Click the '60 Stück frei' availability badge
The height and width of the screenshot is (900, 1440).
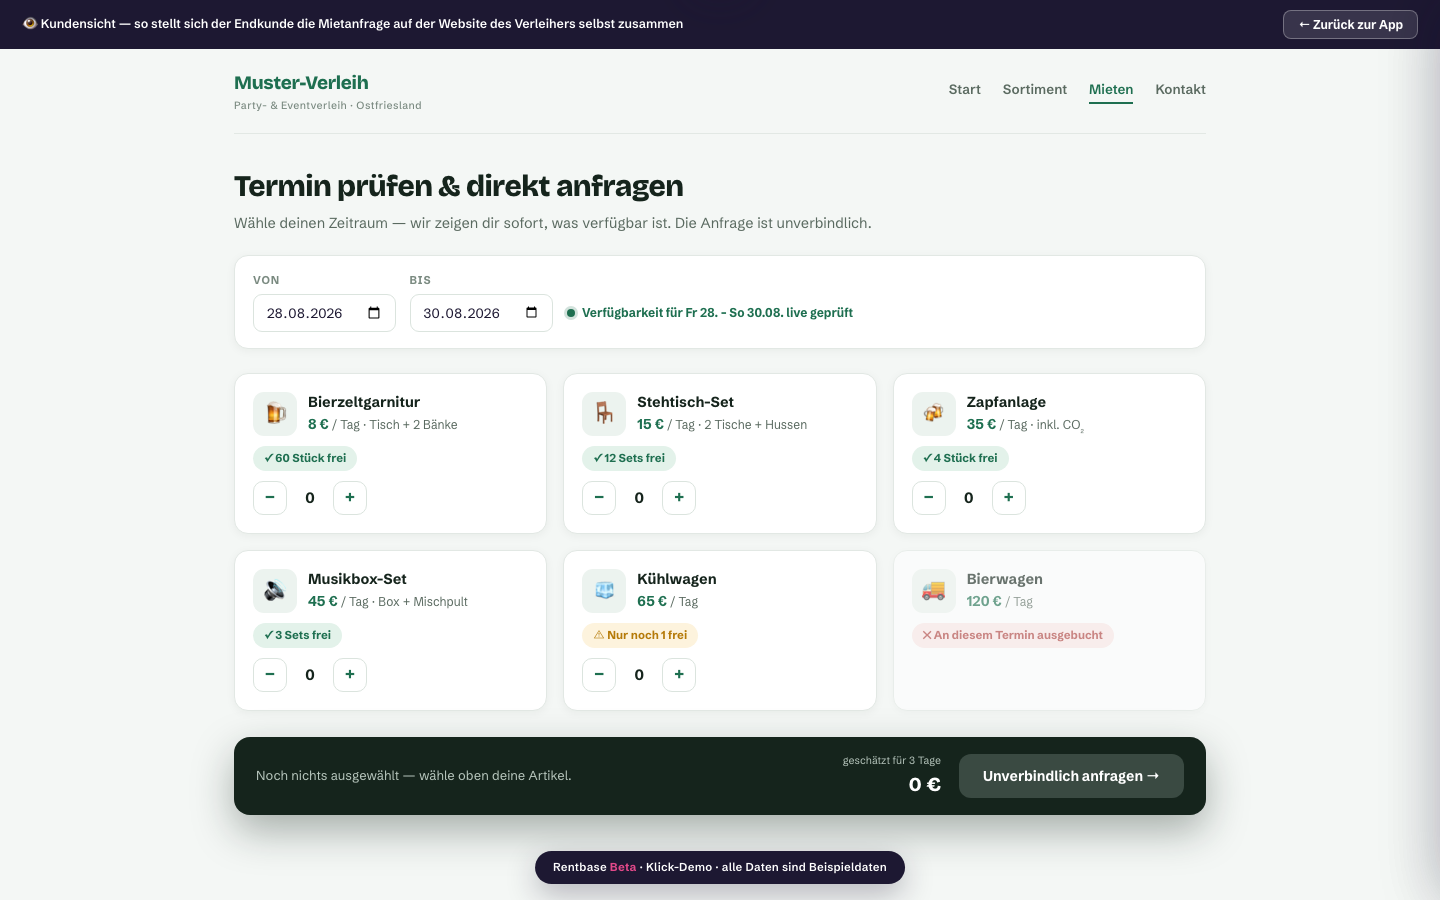305,458
